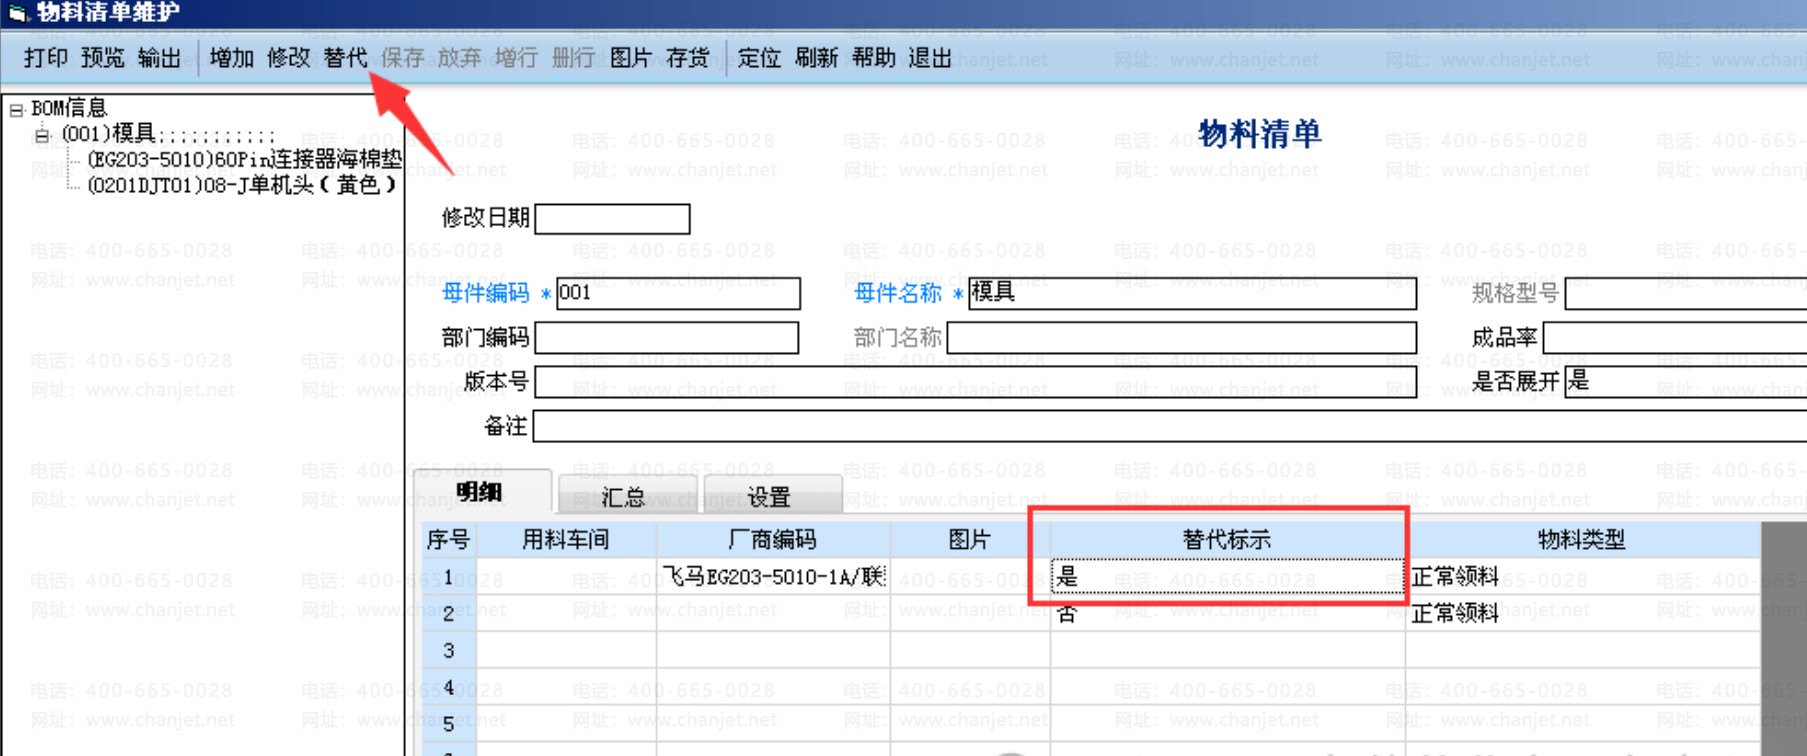The width and height of the screenshot is (1807, 756).
Task: Open 图片 from the toolbar
Action: (630, 58)
